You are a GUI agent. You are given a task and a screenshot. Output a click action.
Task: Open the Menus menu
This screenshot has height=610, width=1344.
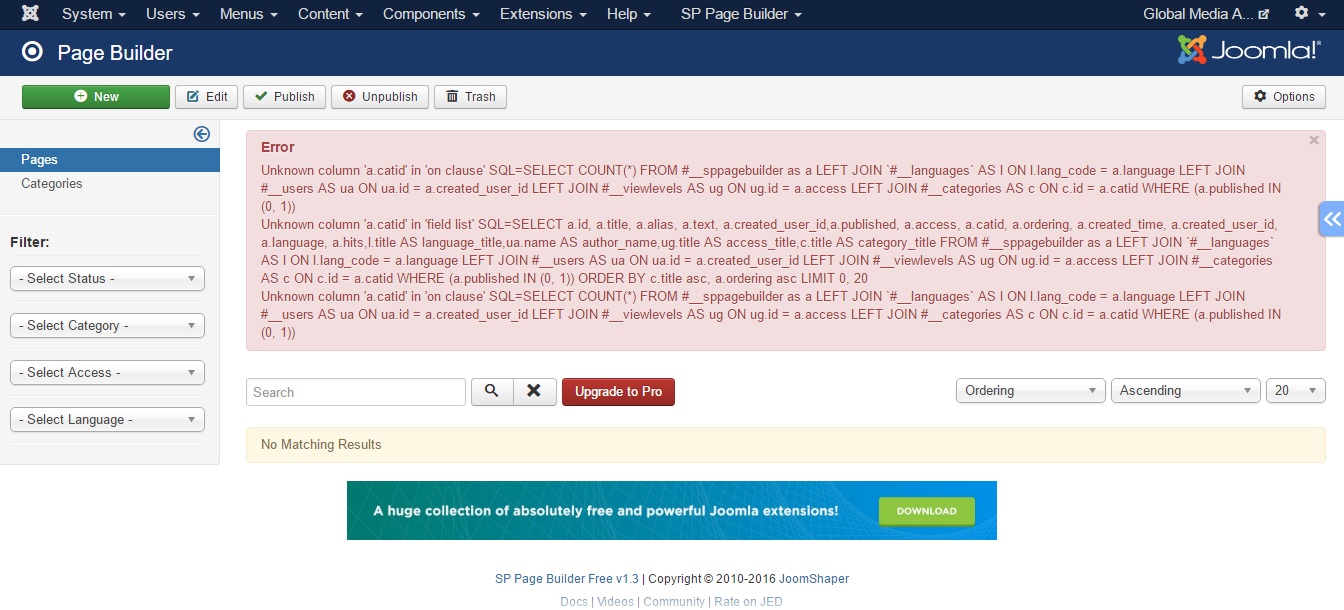pos(248,14)
